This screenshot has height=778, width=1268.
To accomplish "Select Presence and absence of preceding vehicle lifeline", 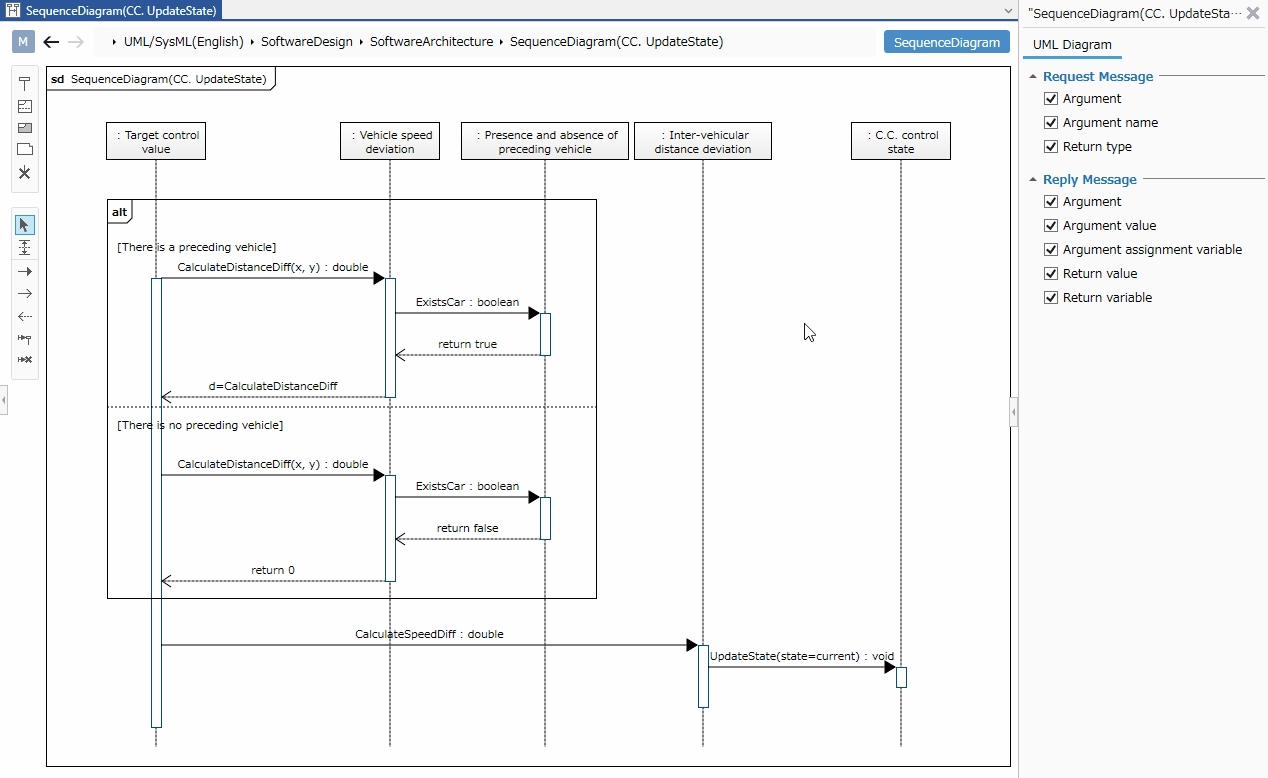I will [545, 141].
